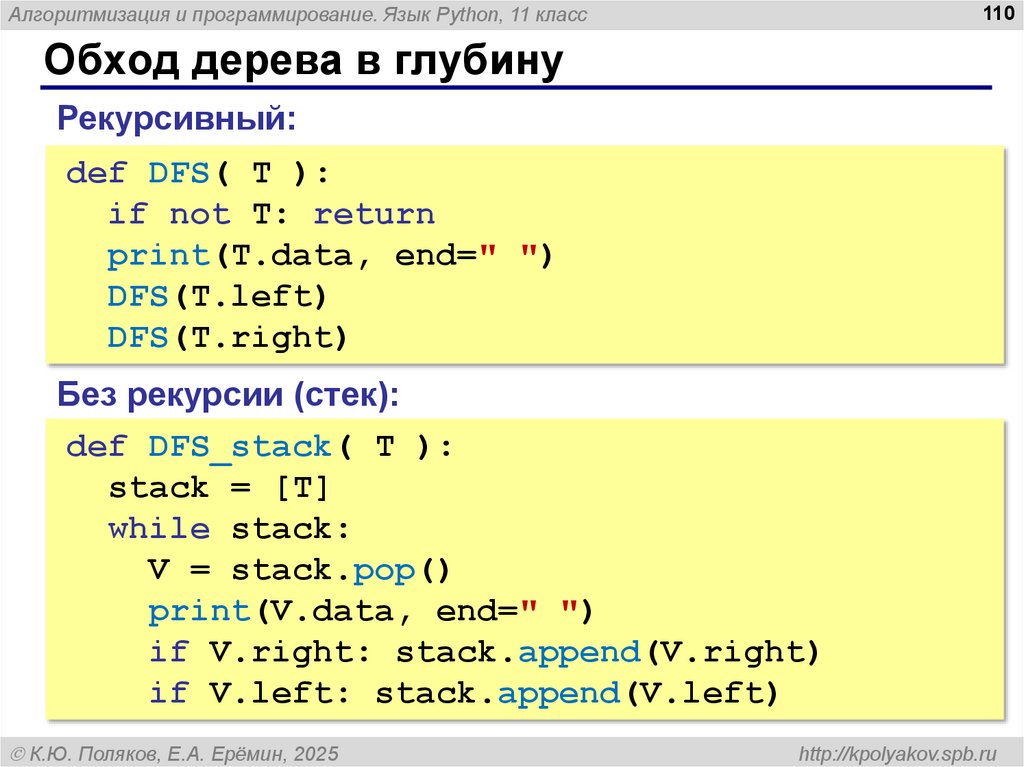
Task: Click the "print(T.data, end=" ")" line
Action: [x=330, y=256]
